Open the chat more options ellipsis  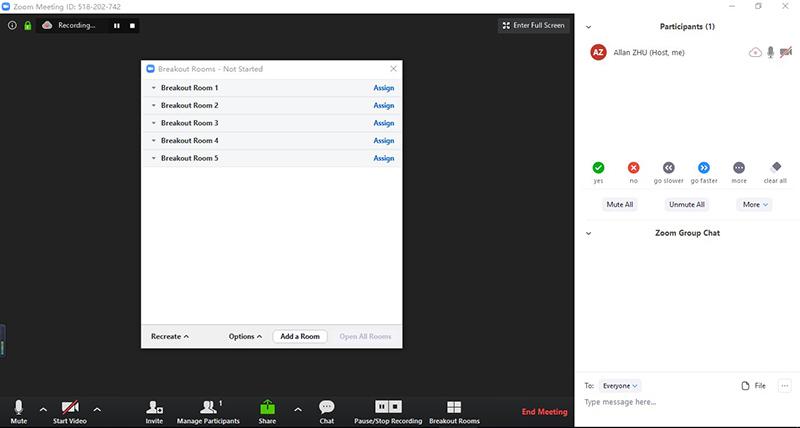[785, 386]
